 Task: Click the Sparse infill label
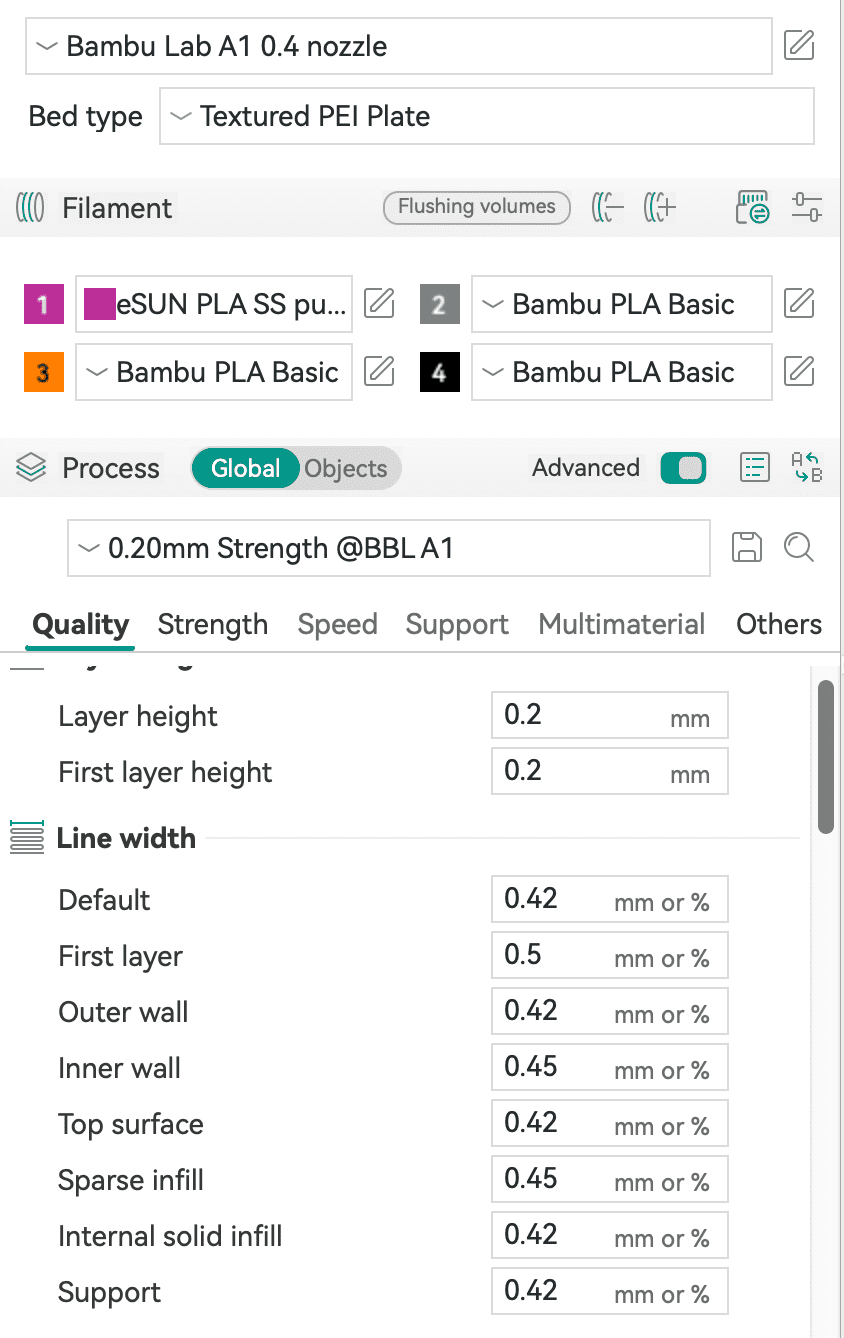(x=131, y=1180)
